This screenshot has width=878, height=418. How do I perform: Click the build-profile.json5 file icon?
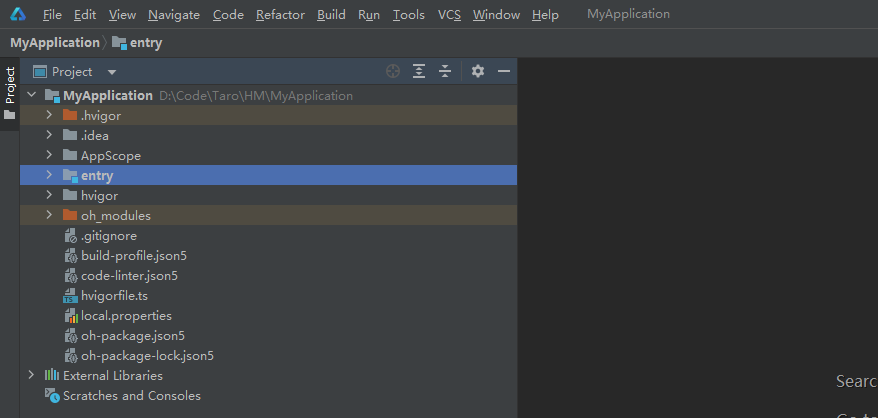click(x=71, y=256)
